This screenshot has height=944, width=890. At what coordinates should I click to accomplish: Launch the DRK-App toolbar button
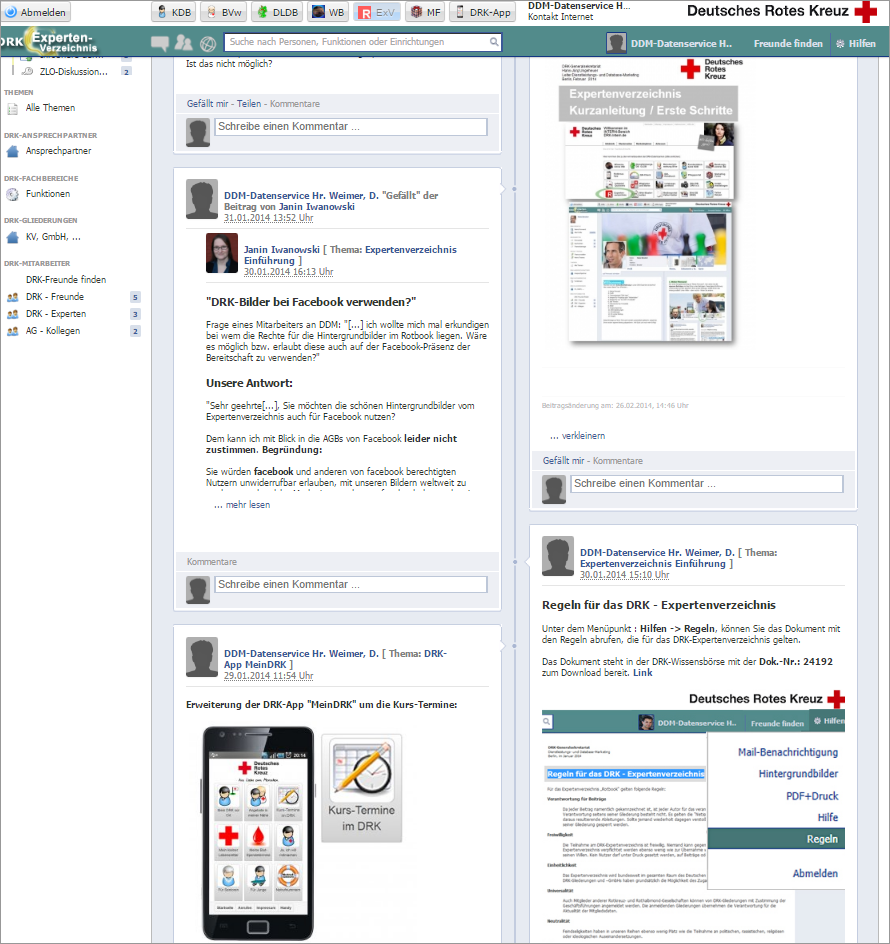pos(482,12)
